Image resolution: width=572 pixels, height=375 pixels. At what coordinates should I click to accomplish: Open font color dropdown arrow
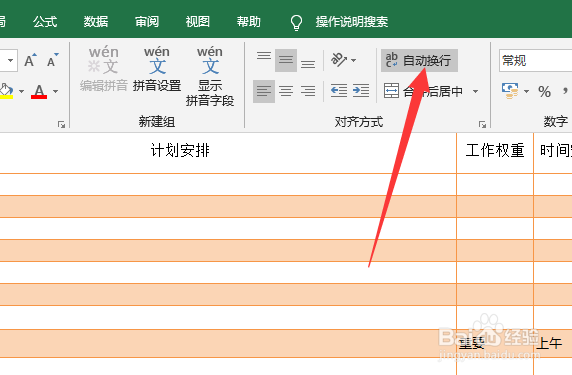tap(55, 91)
